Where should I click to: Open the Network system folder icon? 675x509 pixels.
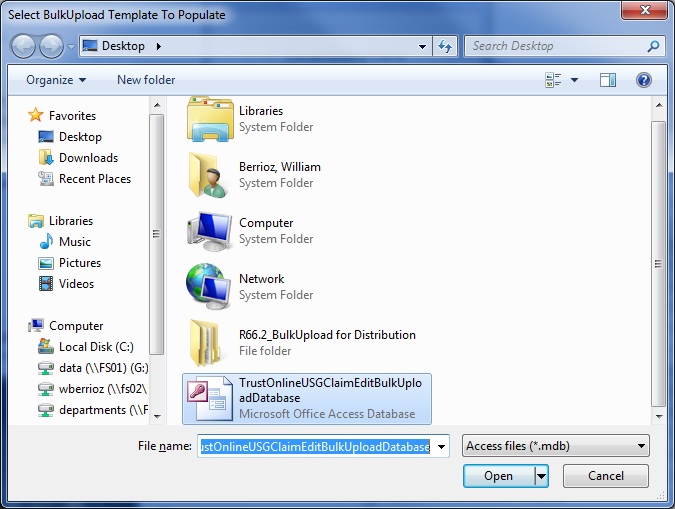pos(210,287)
